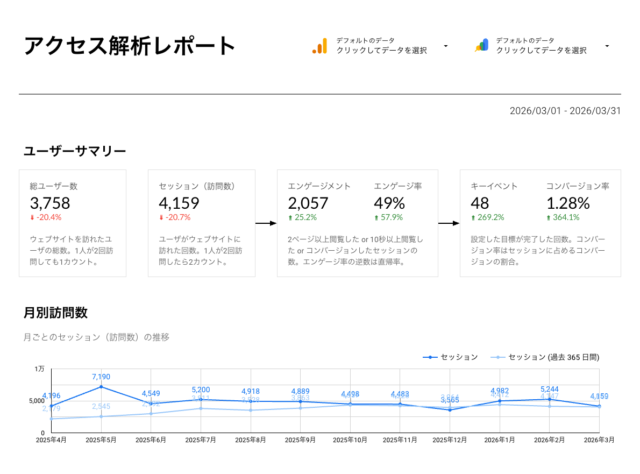Click the 2026年3月 axis label

click(x=599, y=440)
